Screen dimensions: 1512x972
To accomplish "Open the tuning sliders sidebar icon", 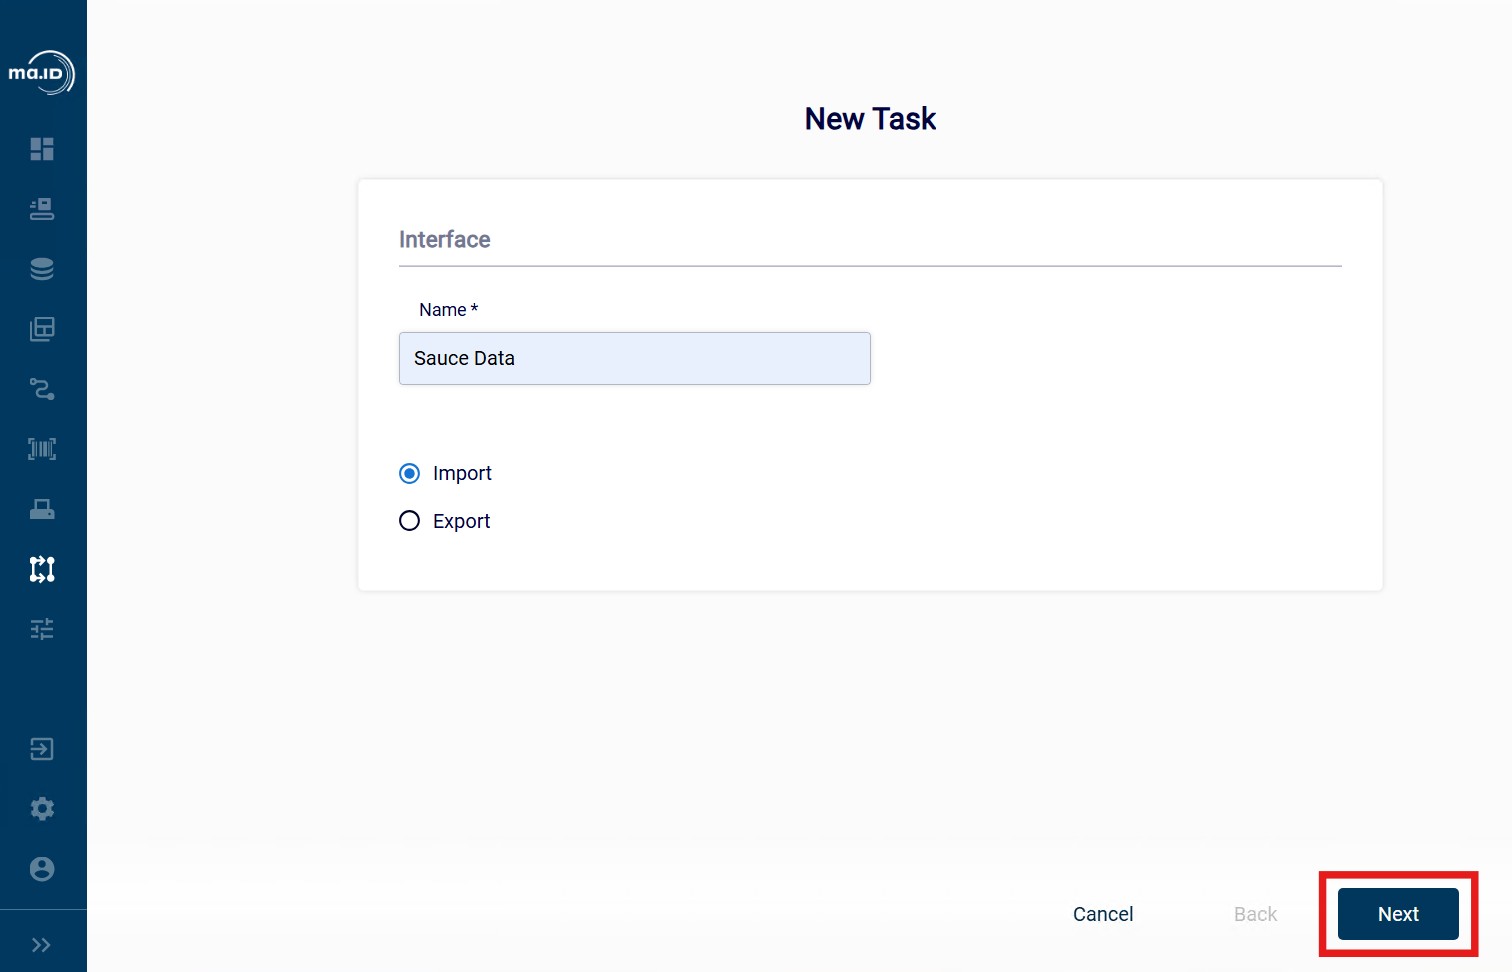I will [x=42, y=629].
